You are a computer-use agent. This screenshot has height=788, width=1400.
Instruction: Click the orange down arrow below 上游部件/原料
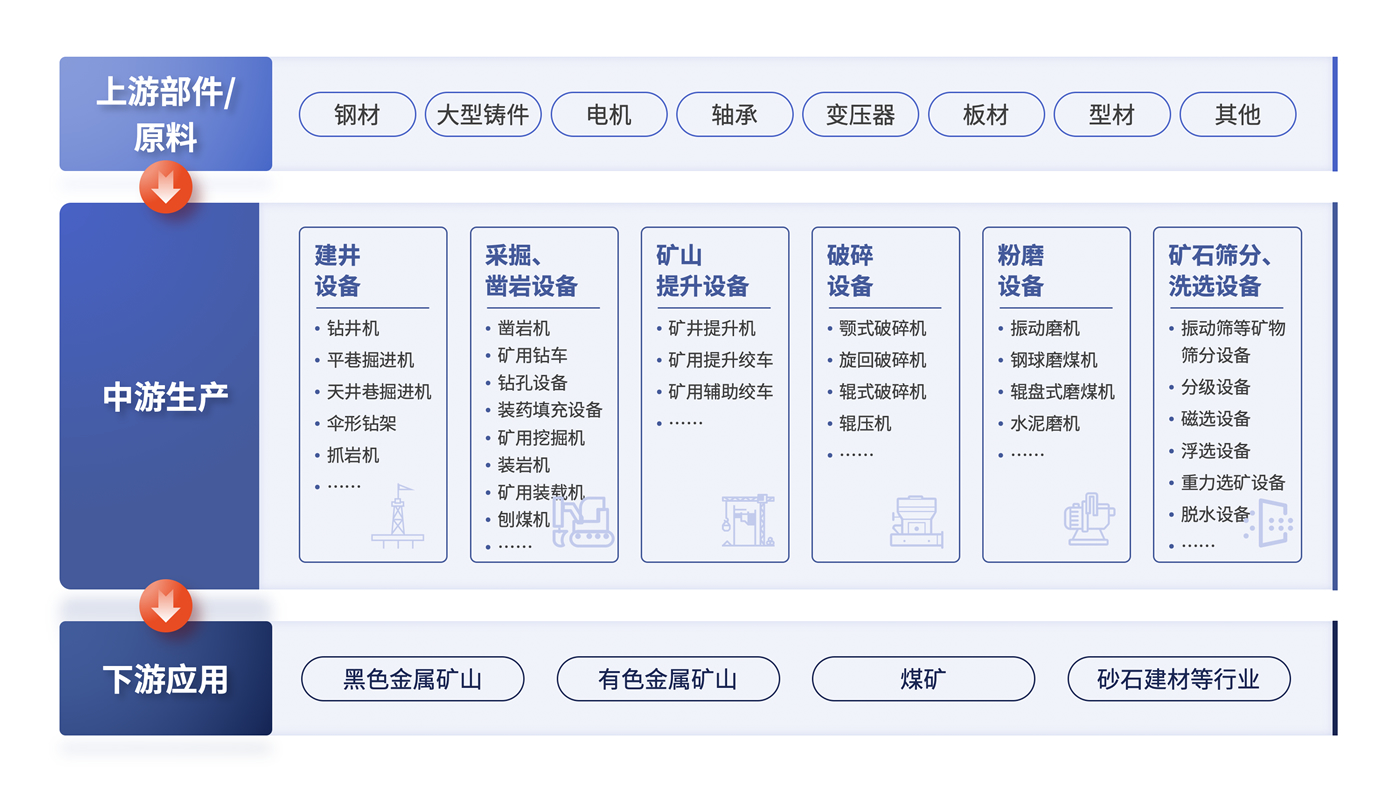click(x=166, y=187)
